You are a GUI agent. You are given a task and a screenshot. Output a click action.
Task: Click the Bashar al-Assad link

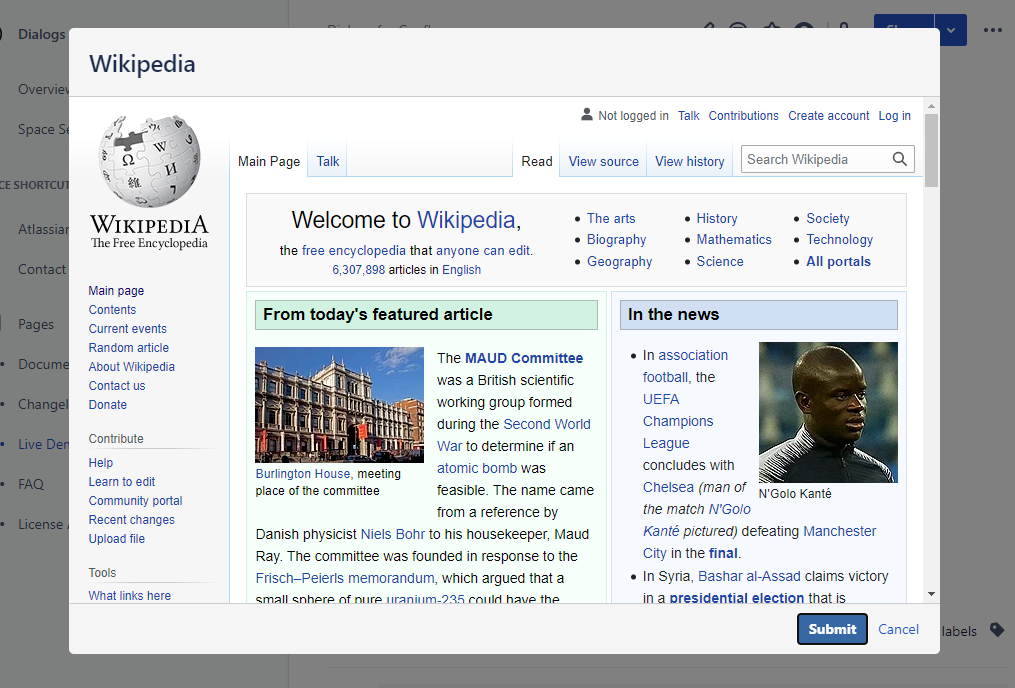[749, 576]
